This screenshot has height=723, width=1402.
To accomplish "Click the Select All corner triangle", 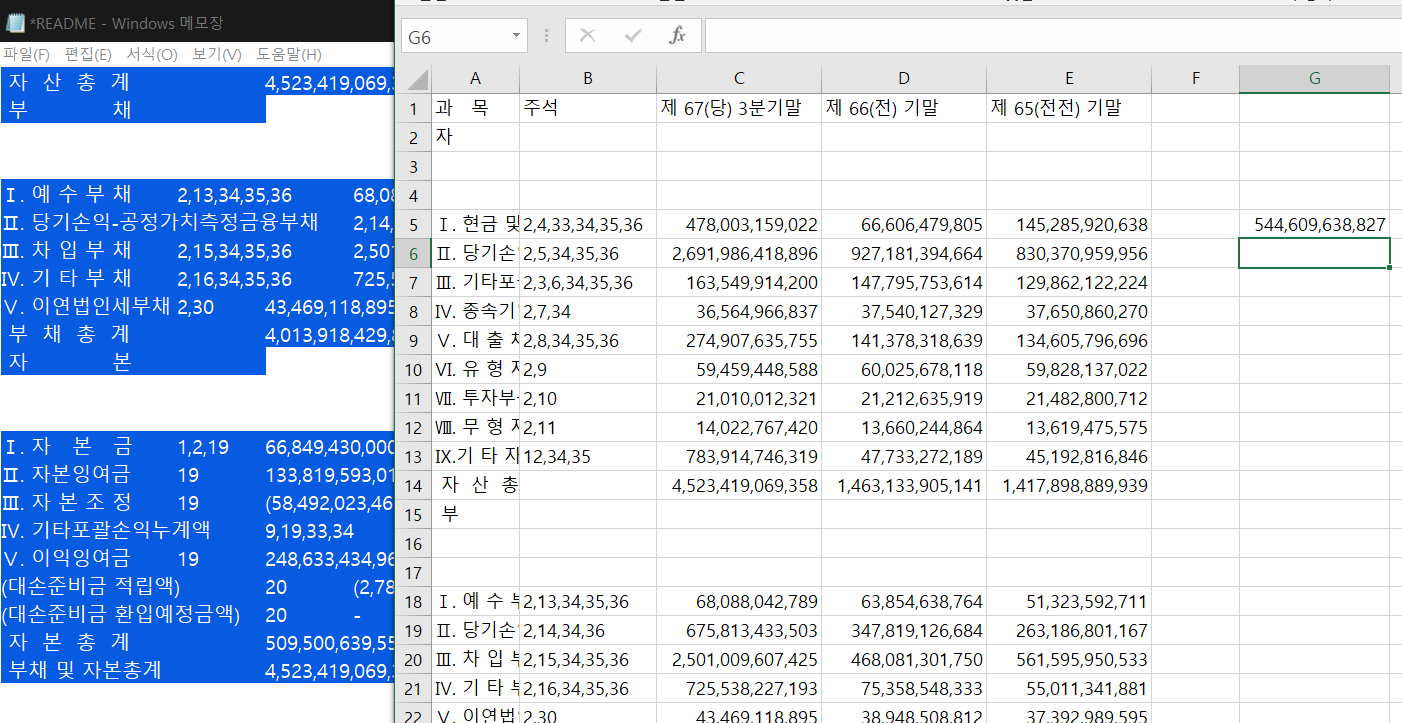I will click(x=416, y=79).
